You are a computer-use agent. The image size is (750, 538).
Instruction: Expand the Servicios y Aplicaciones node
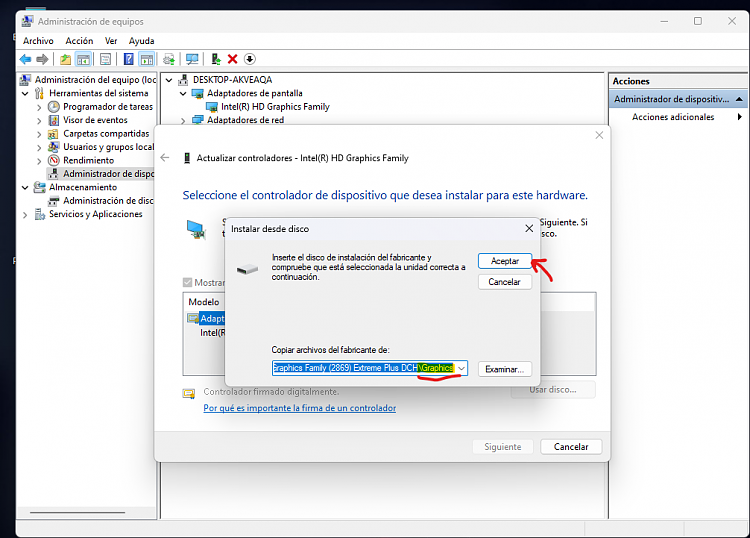[x=25, y=215]
